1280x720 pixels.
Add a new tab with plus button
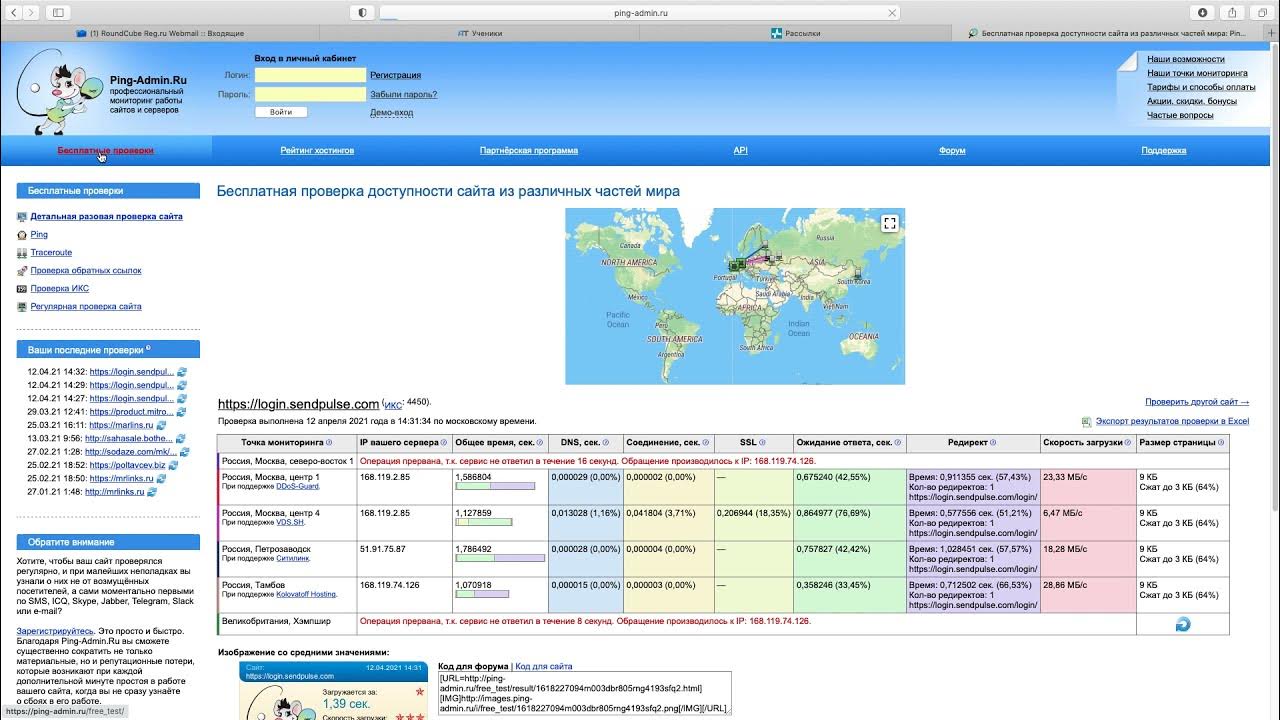pyautogui.click(x=1271, y=33)
